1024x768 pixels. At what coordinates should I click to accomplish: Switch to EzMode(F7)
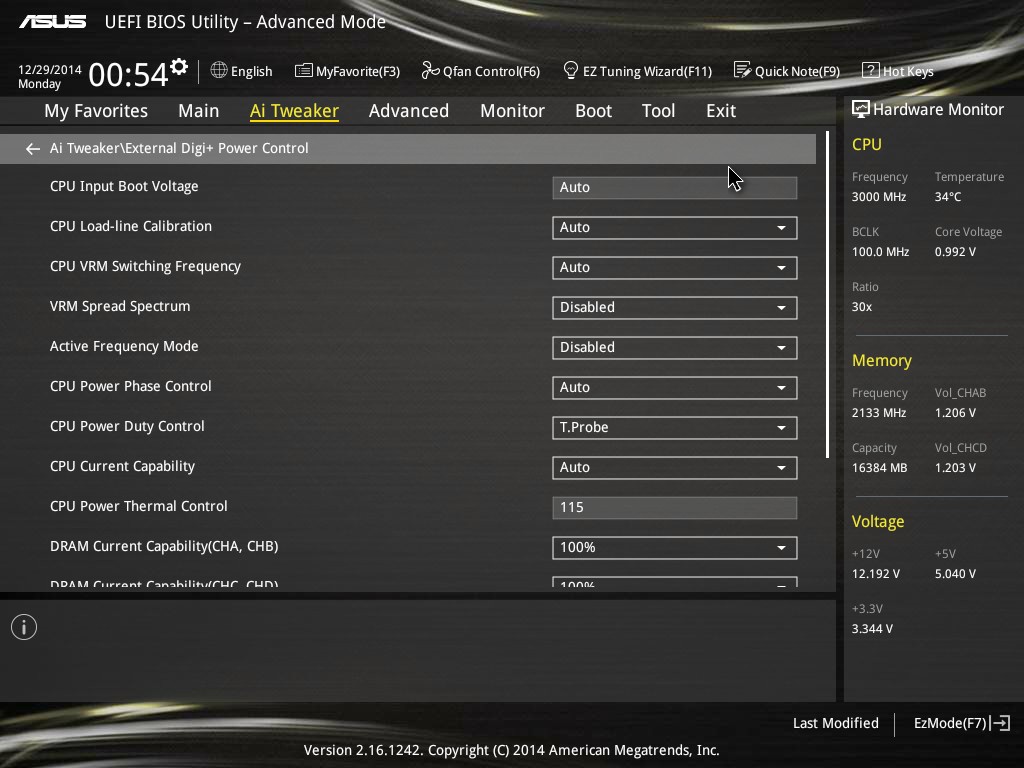tap(961, 723)
